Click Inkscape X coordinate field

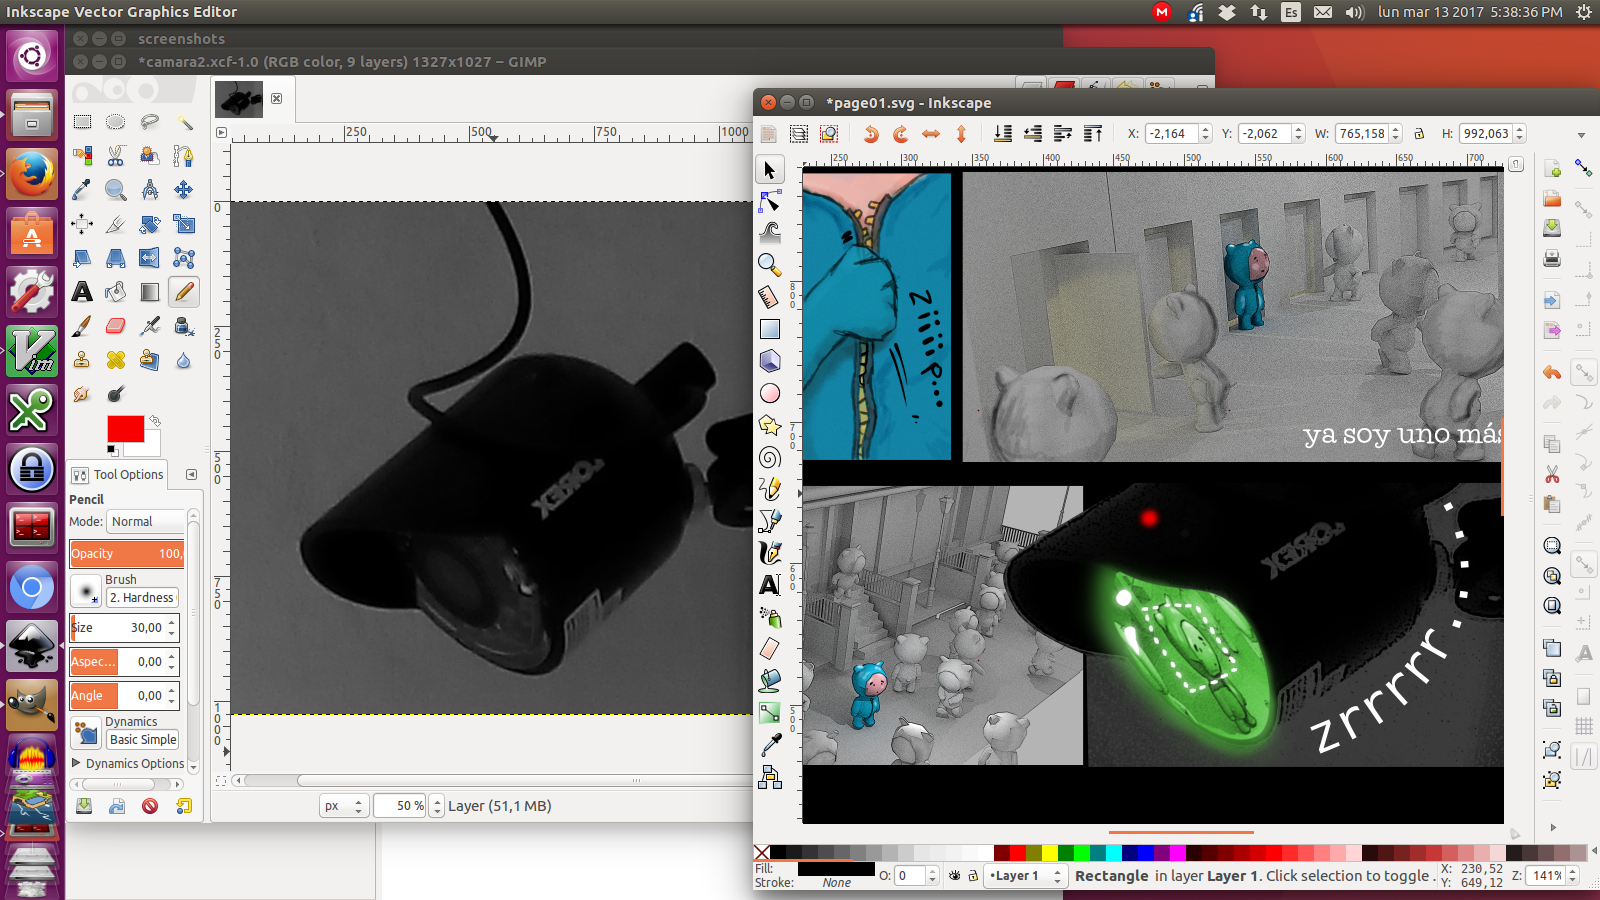tap(1171, 134)
